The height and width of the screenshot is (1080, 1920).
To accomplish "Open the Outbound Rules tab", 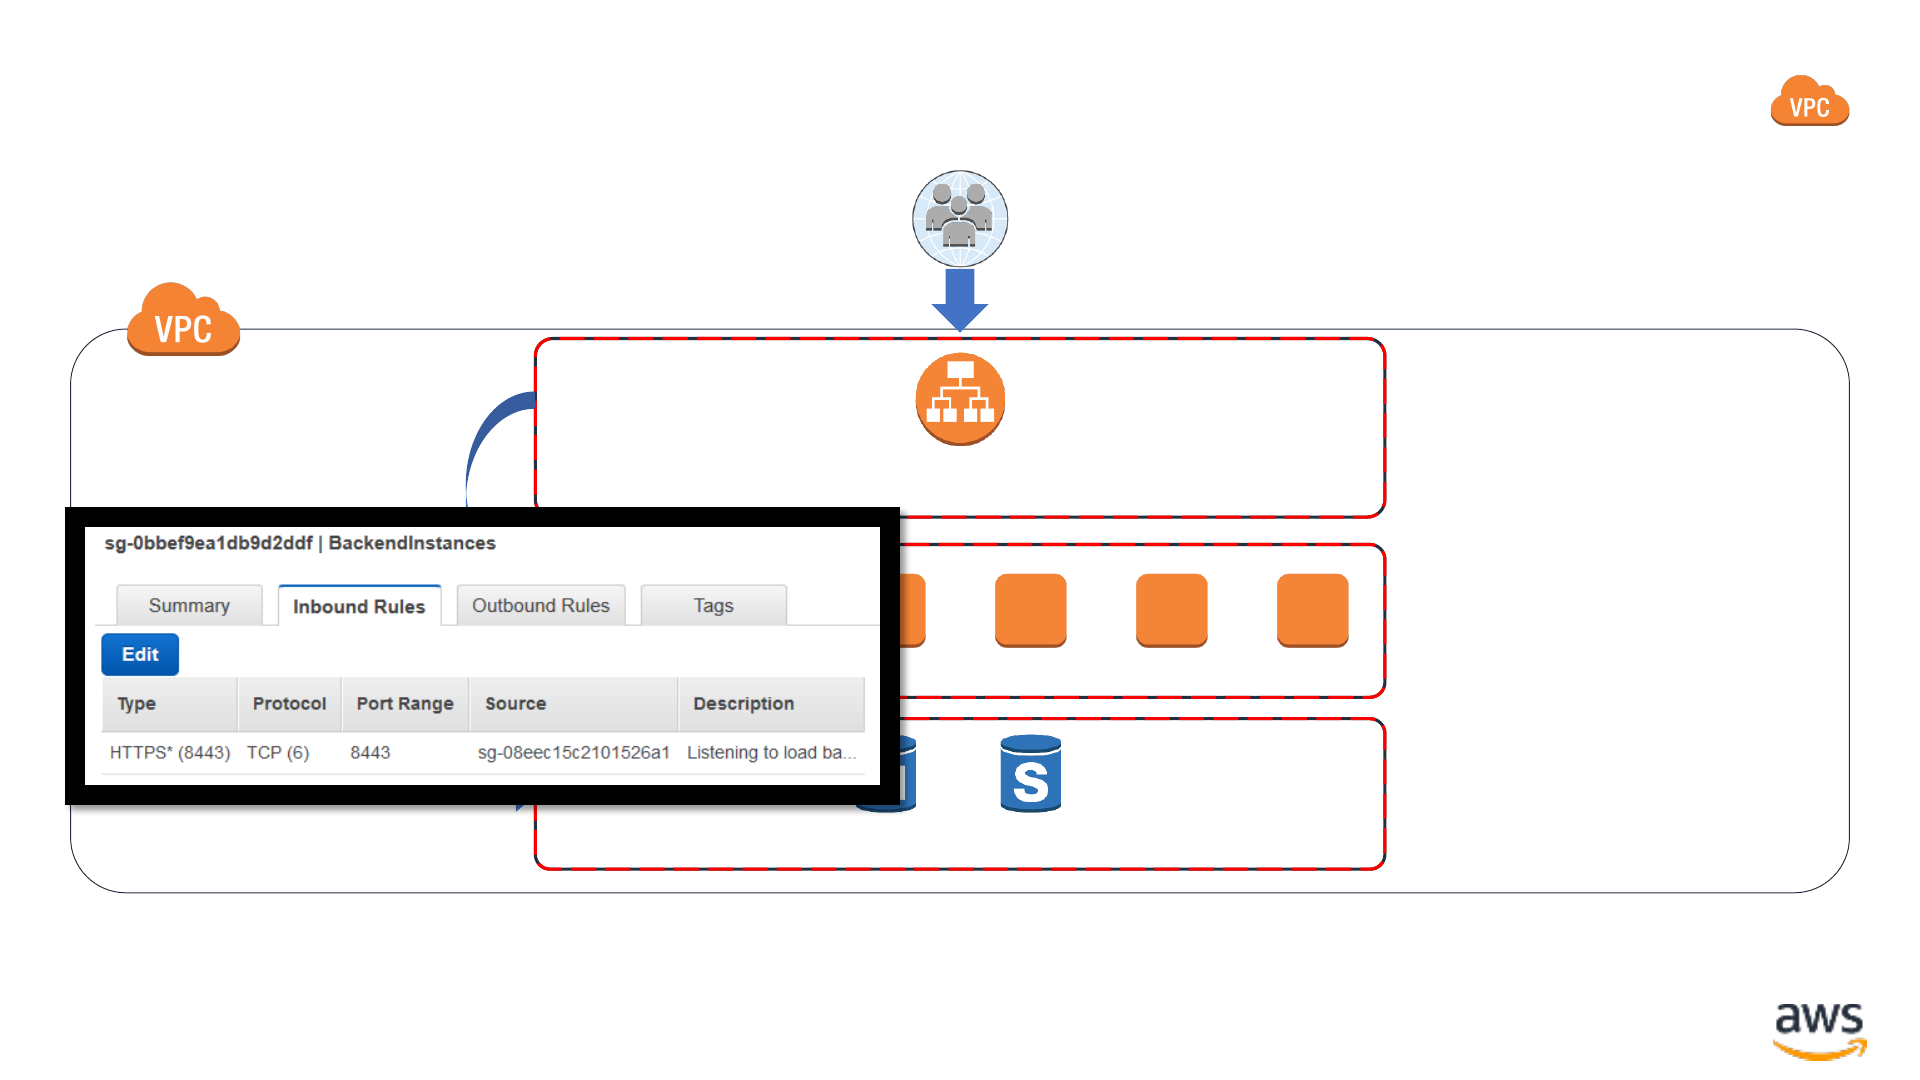I will 541,605.
